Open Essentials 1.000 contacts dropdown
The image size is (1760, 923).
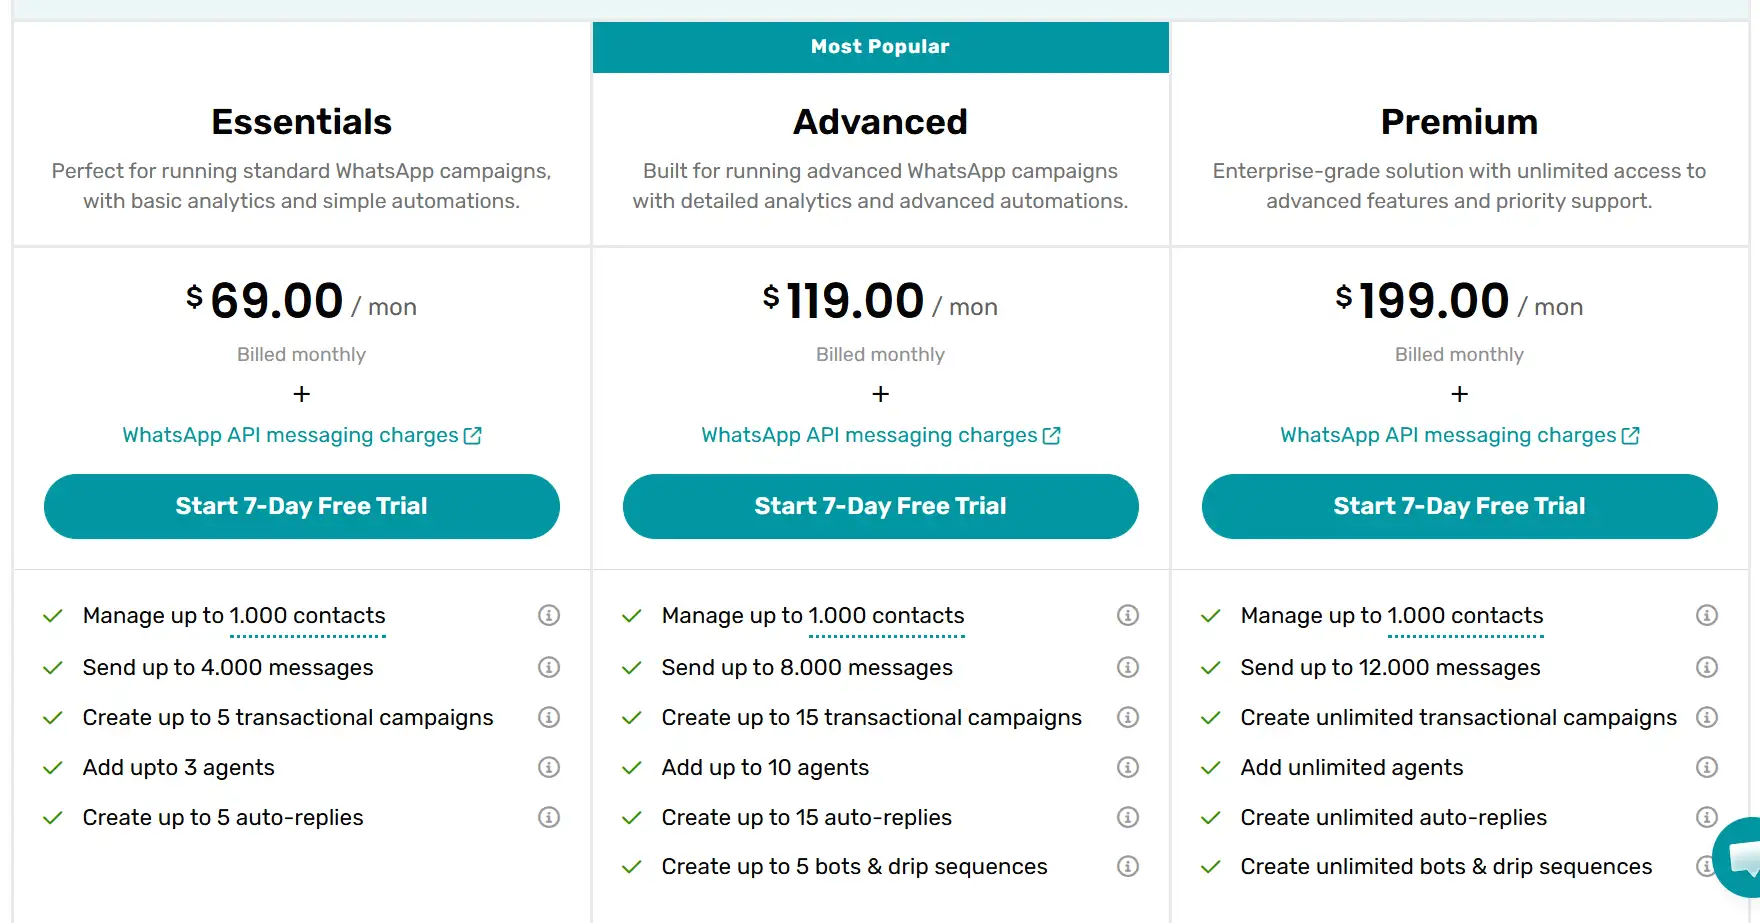tap(307, 616)
